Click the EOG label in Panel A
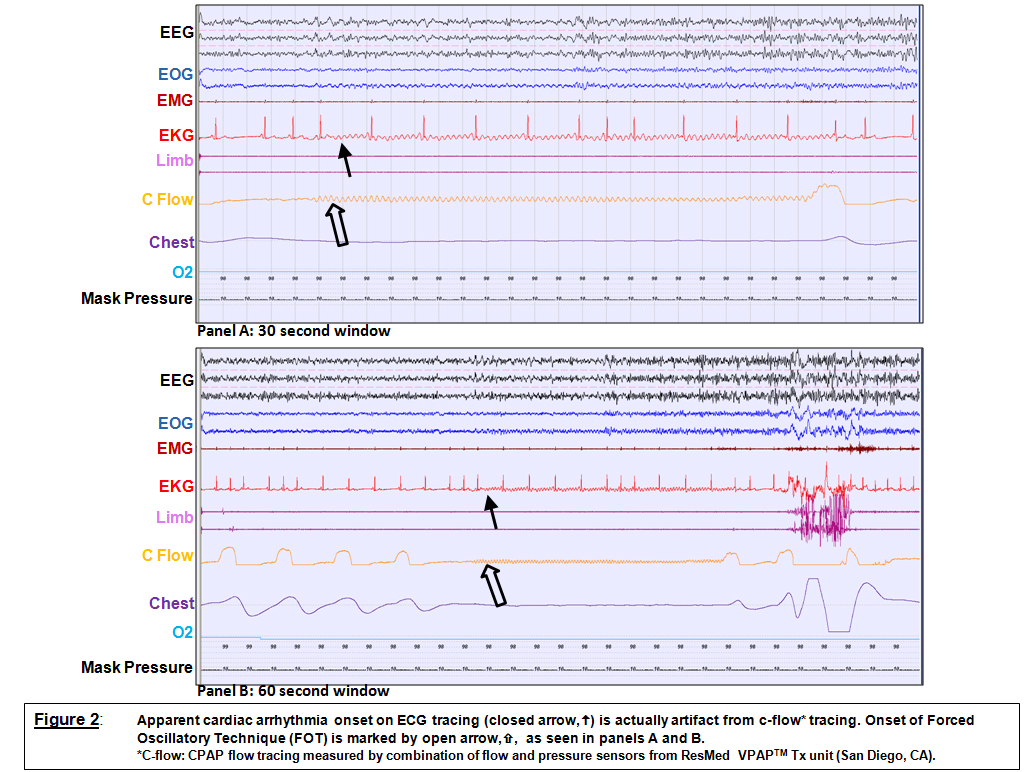1027x772 pixels. click(175, 74)
